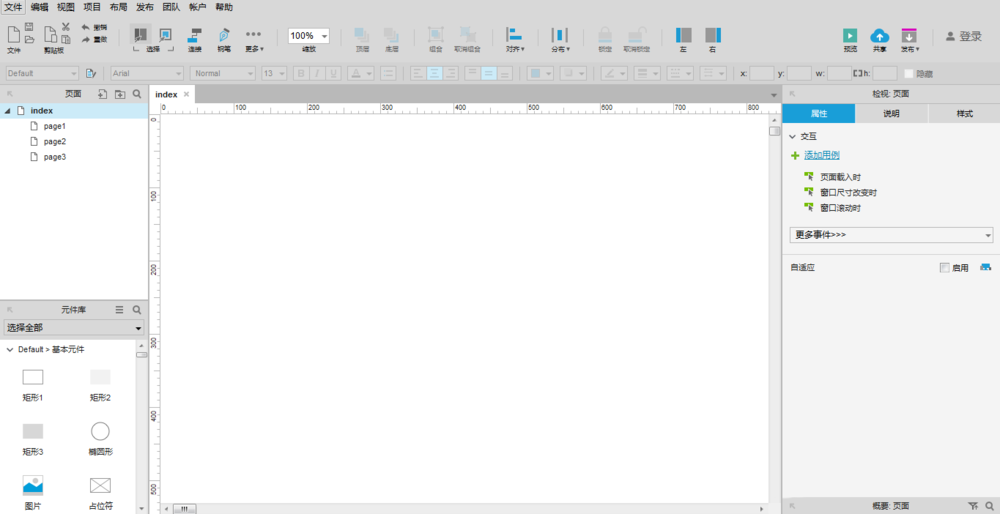
Task: Click the width input field
Action: click(839, 73)
